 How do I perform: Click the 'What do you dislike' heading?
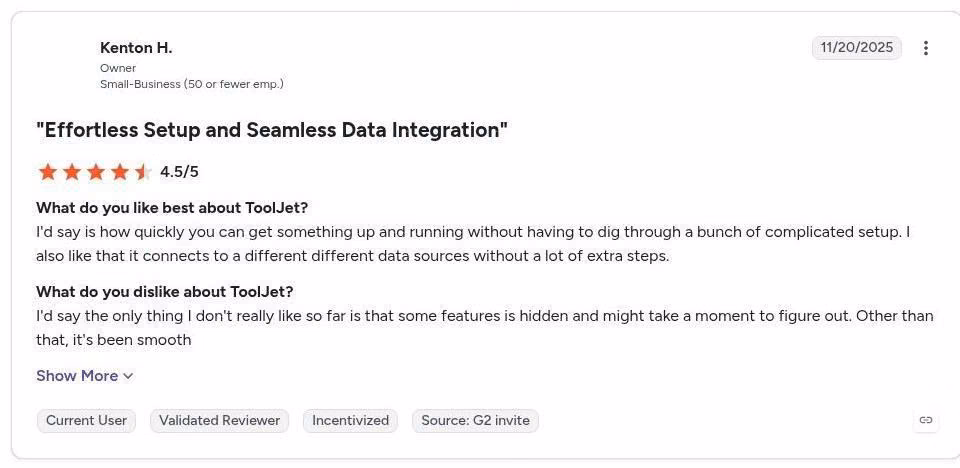[x=165, y=292]
